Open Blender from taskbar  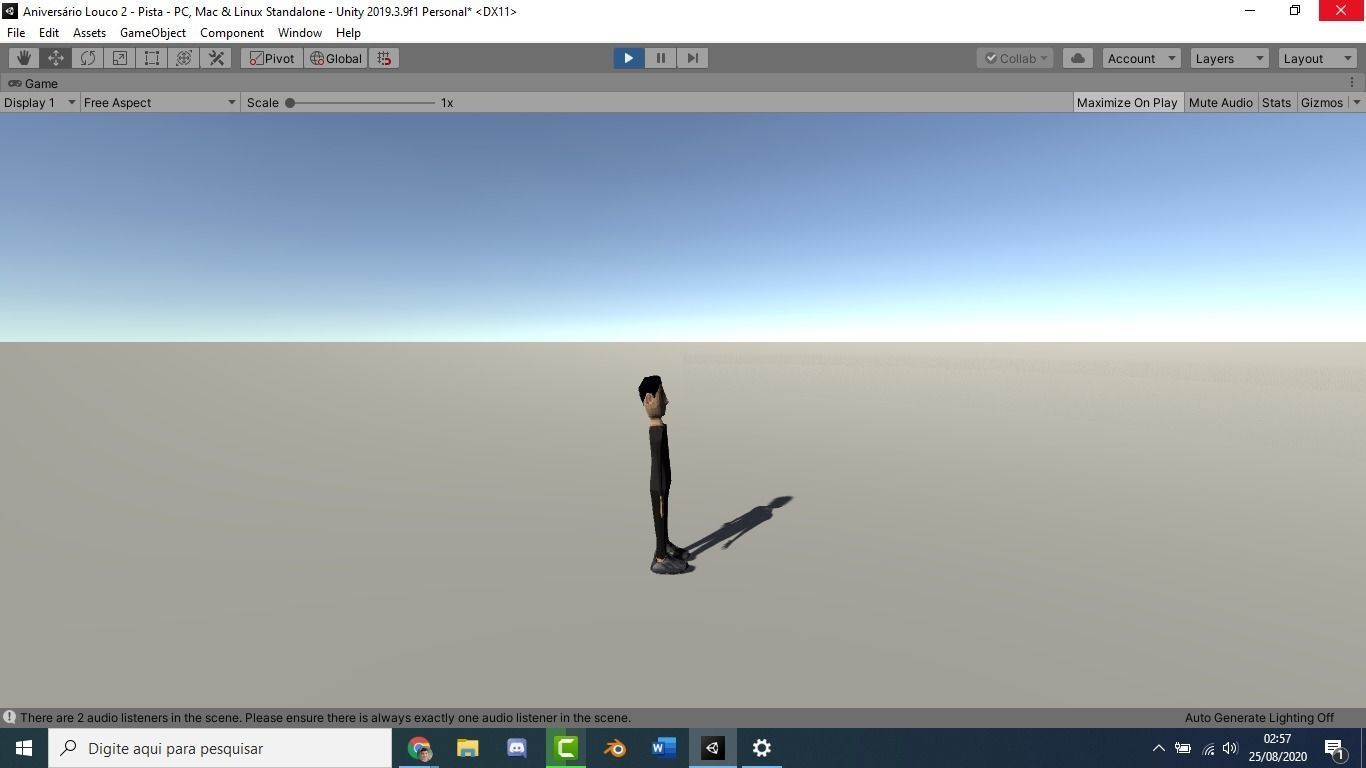coord(615,748)
